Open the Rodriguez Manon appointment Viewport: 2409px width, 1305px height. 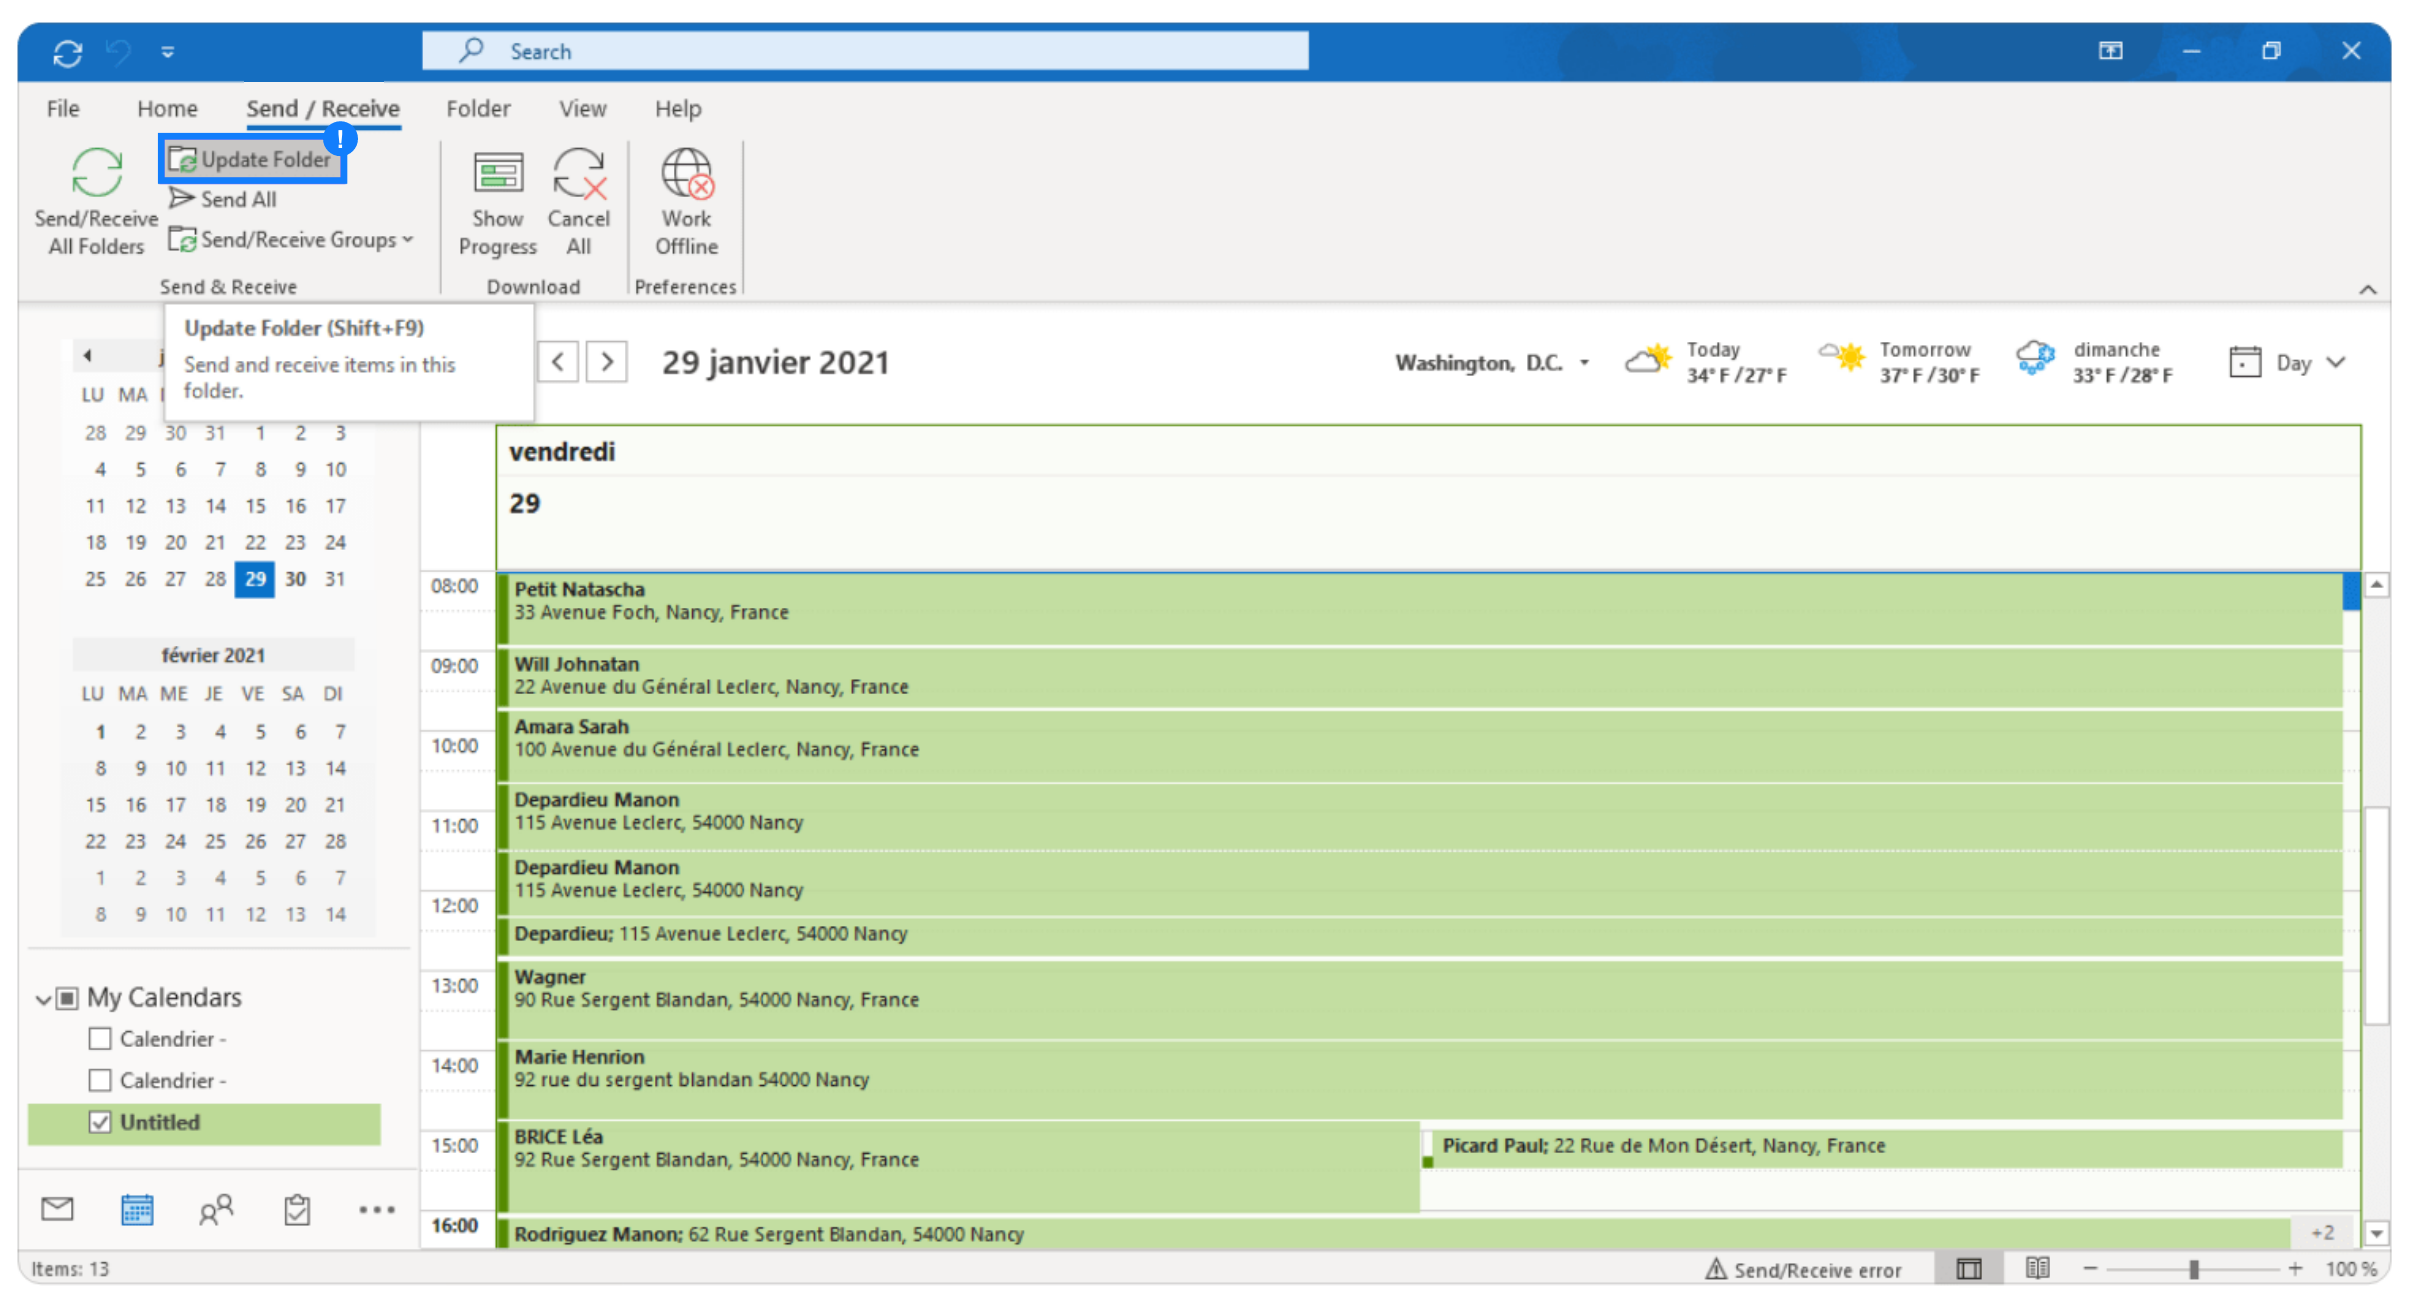(1395, 1233)
